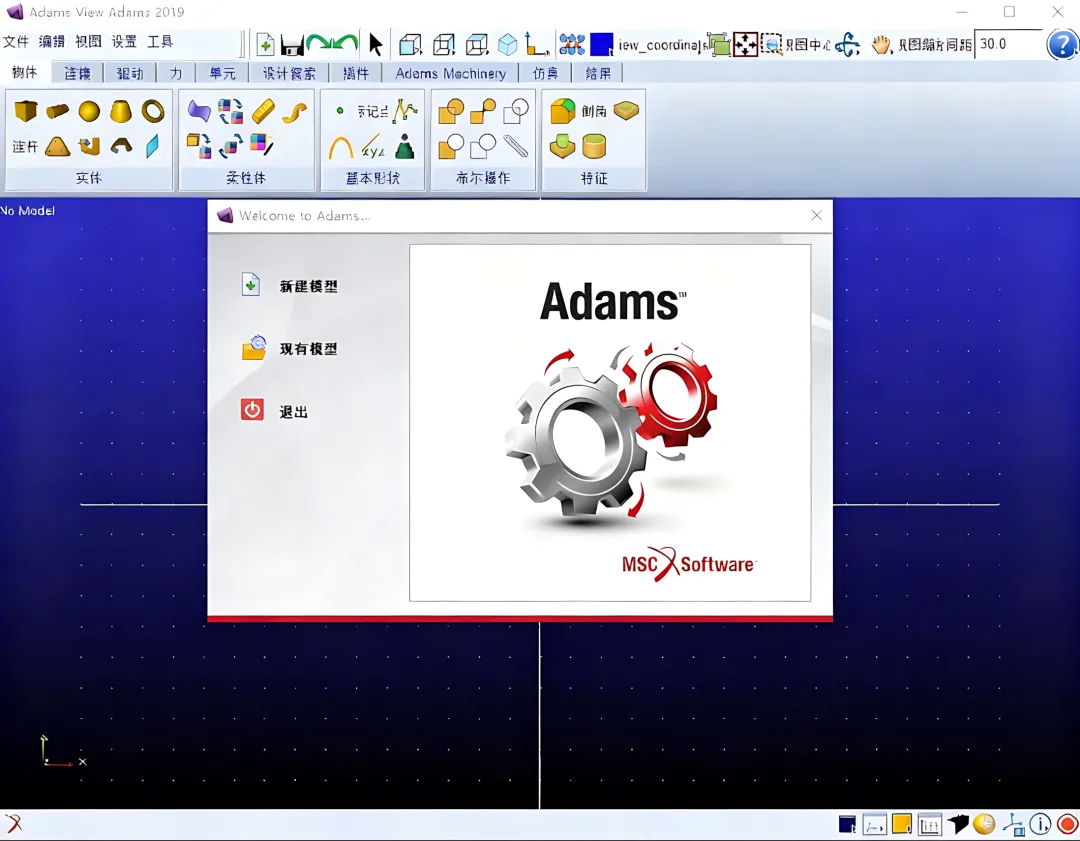Select the Frustum solid tool

tap(121, 110)
